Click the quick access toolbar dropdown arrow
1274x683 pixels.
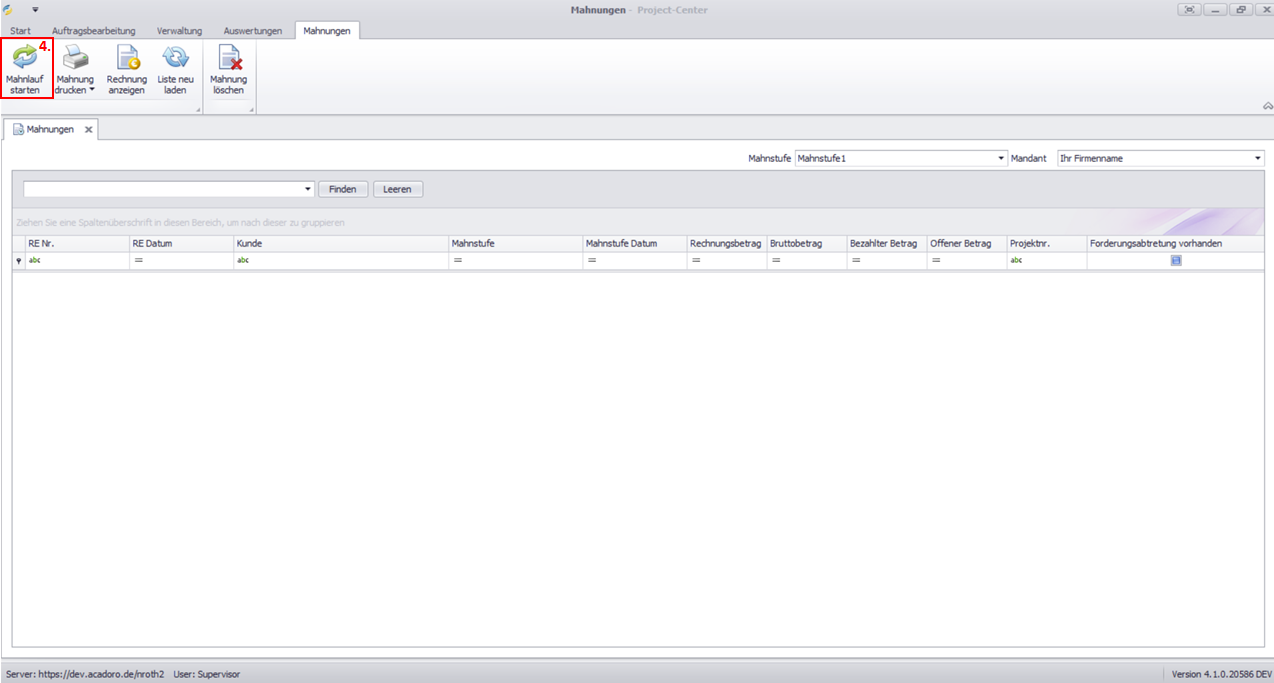pyautogui.click(x=35, y=9)
